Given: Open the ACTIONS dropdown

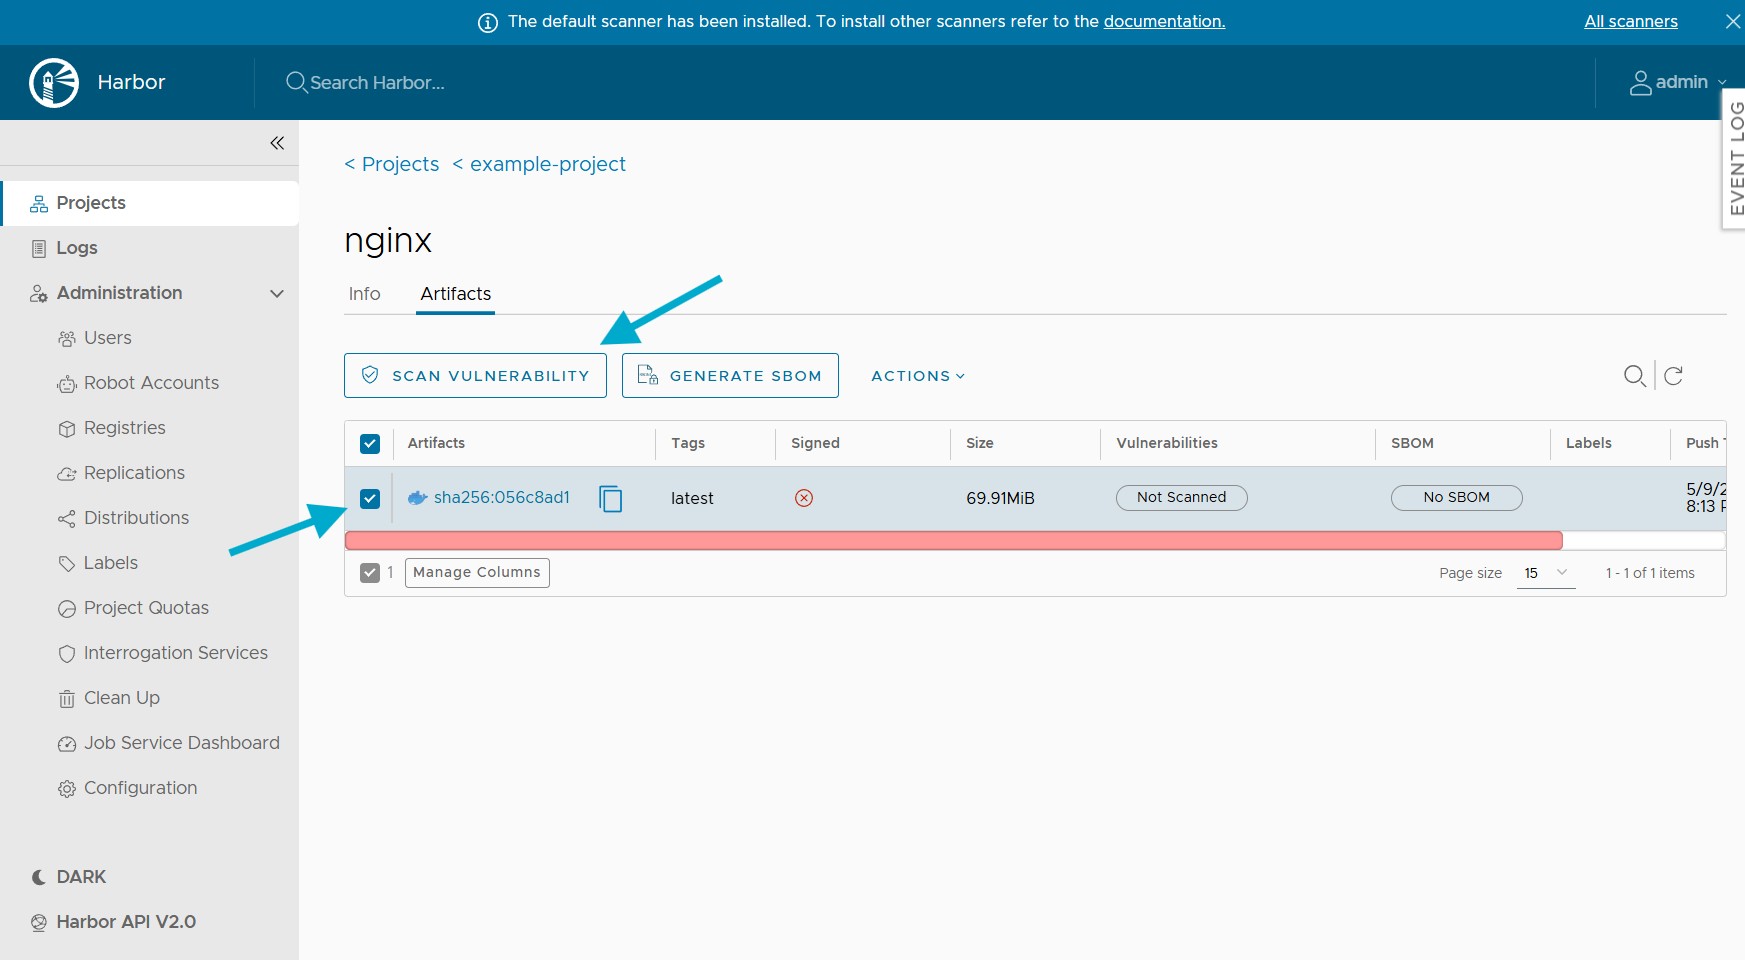Looking at the screenshot, I should coord(915,375).
